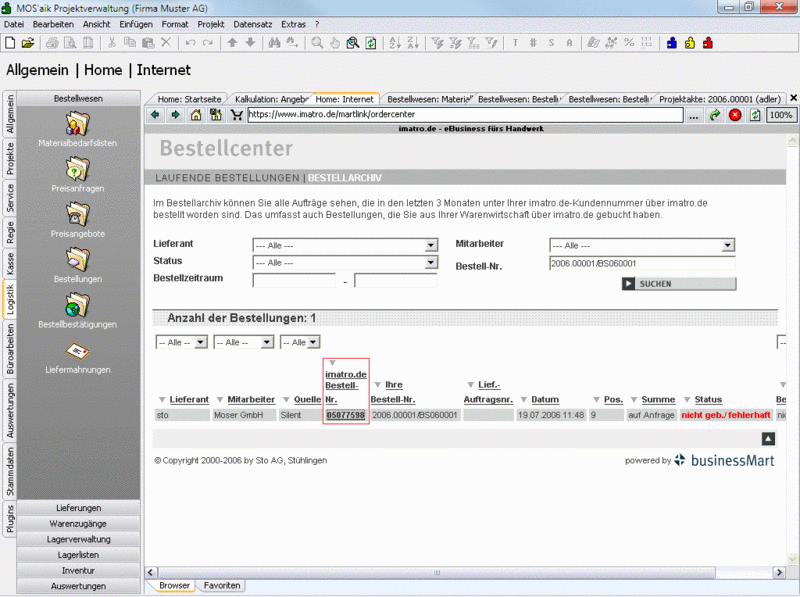The width and height of the screenshot is (800, 597).
Task: Click the Bestell-Nr. input field
Action: click(x=642, y=263)
